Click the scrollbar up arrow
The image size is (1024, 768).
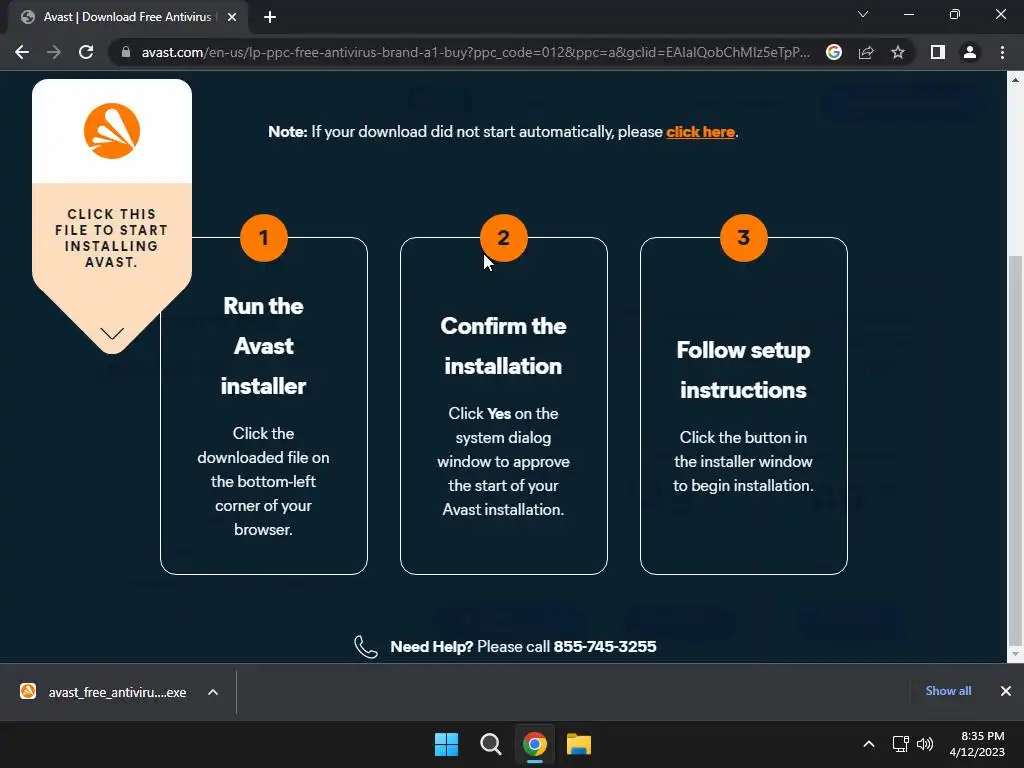[x=1015, y=80]
